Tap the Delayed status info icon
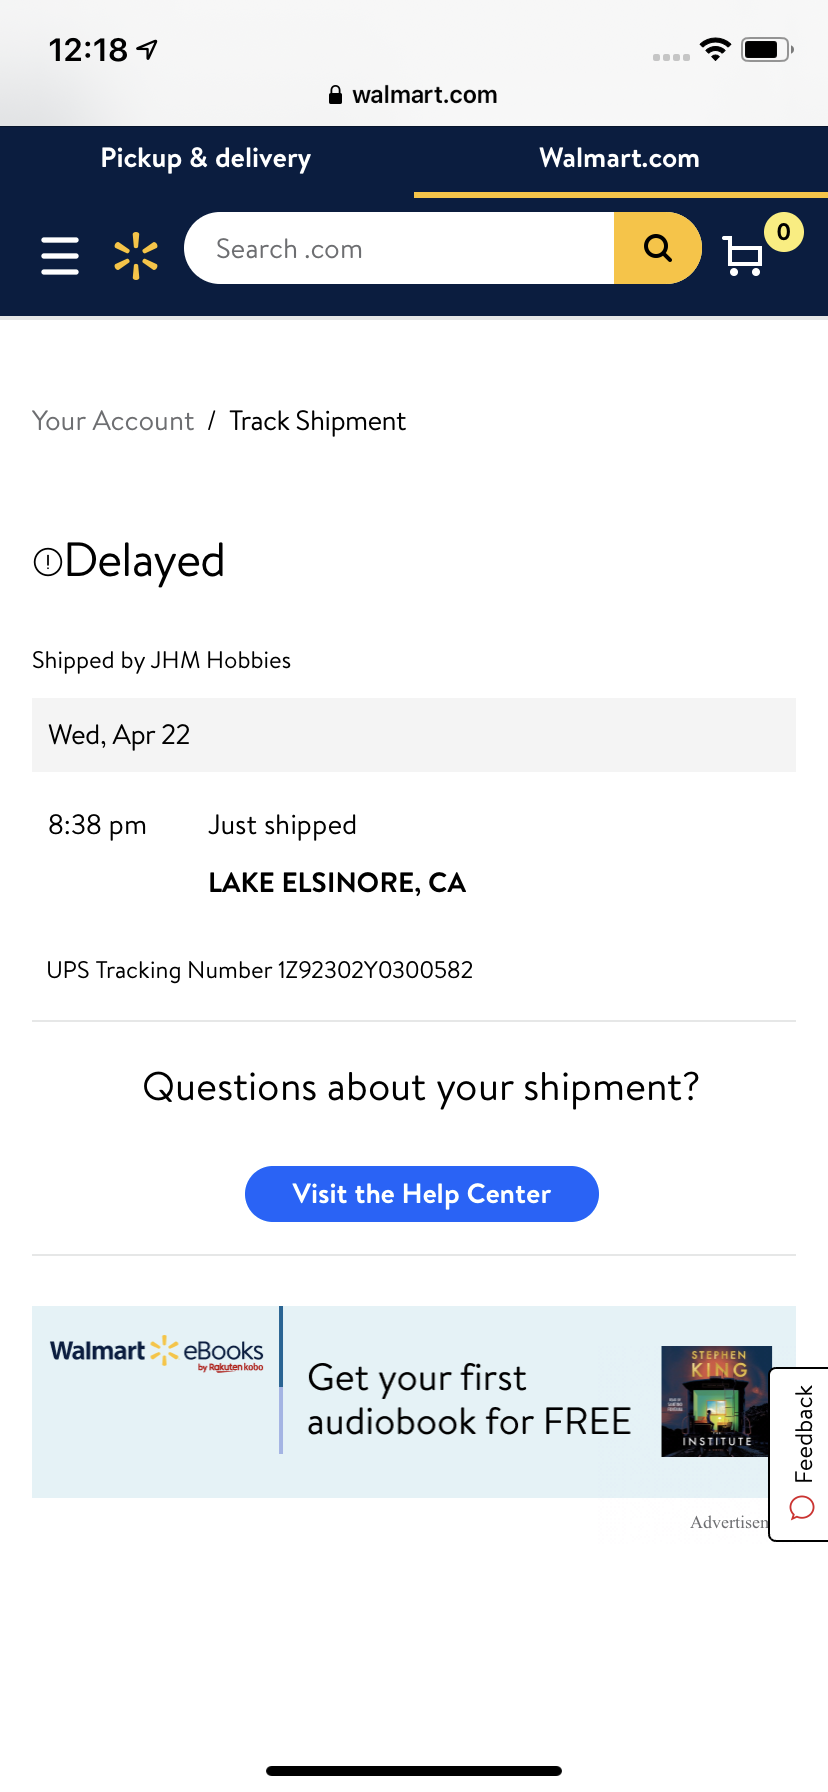The height and width of the screenshot is (1792, 828). pyautogui.click(x=48, y=562)
